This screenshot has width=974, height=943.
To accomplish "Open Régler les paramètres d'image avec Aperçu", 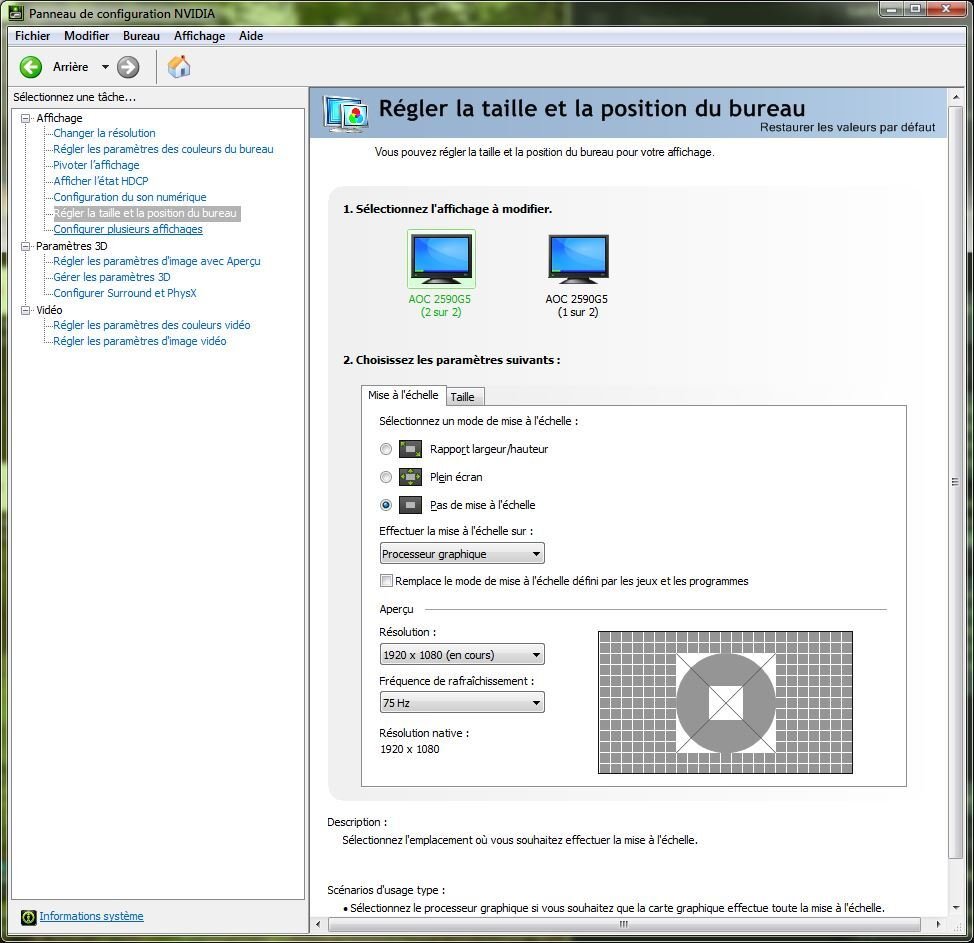I will point(157,261).
